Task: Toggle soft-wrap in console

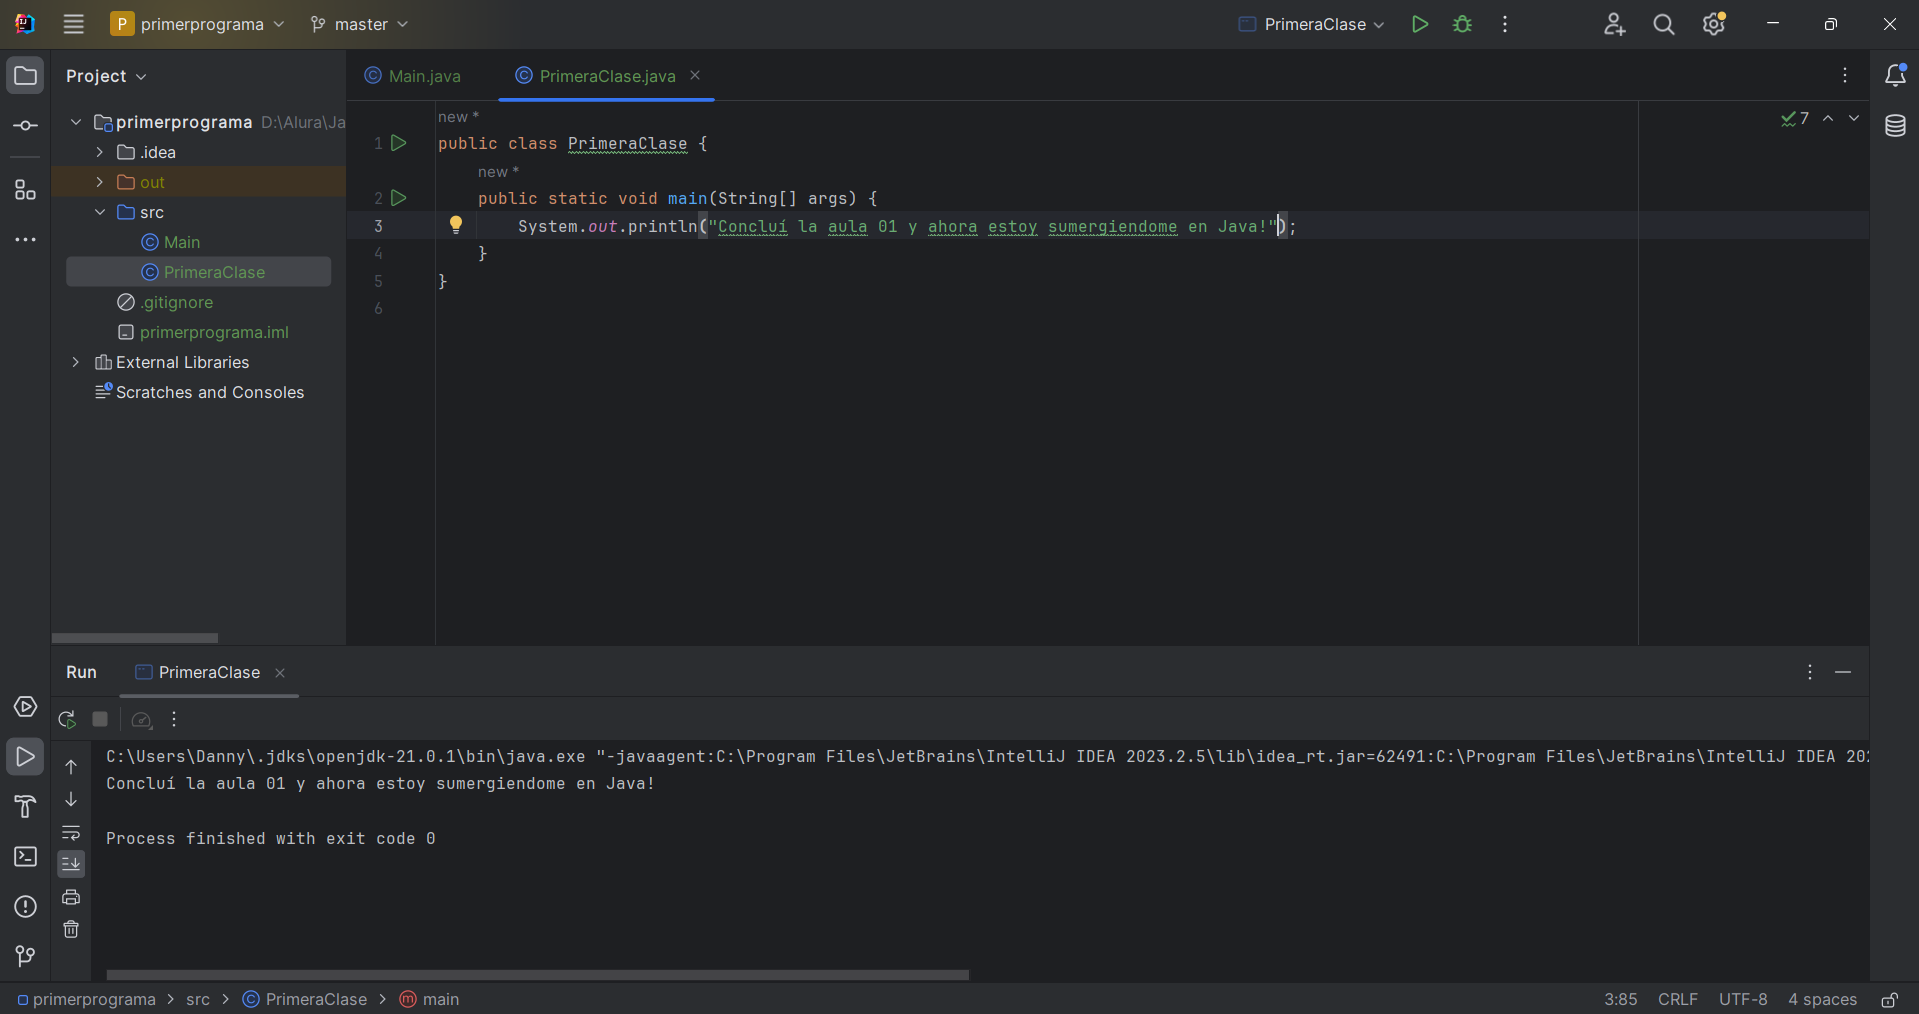Action: point(71,832)
